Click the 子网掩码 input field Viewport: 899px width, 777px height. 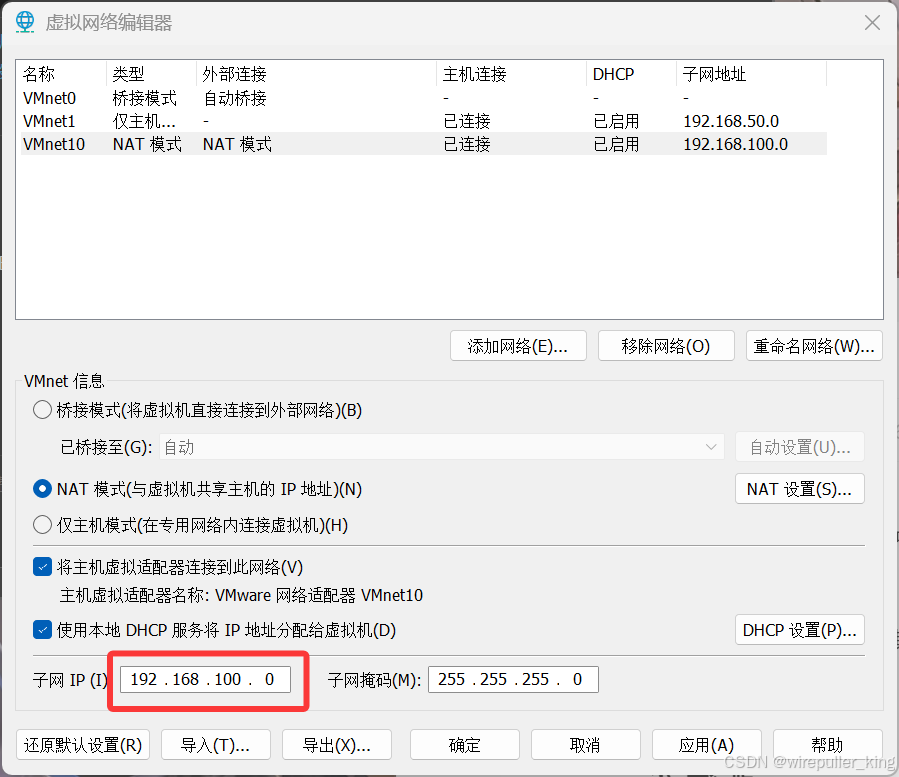click(513, 680)
